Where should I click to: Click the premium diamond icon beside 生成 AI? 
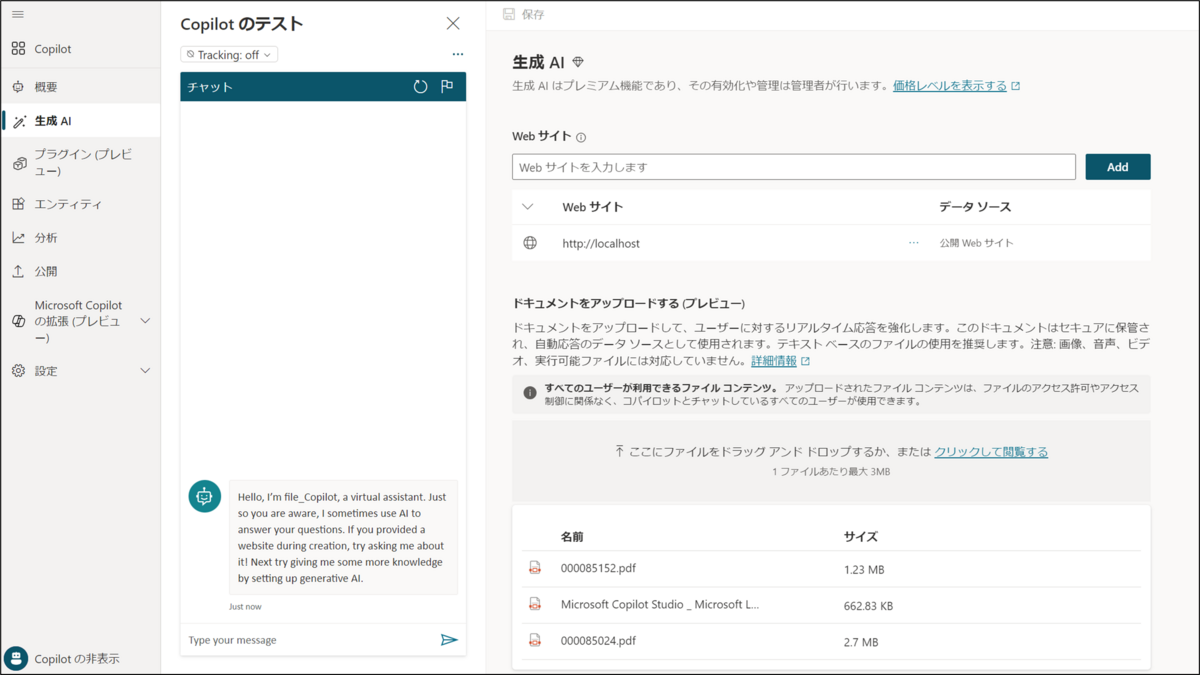(578, 62)
